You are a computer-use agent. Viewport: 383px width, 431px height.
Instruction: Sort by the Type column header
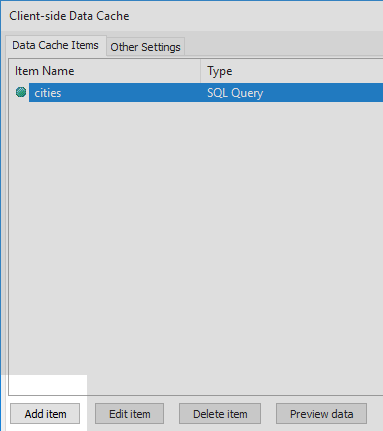point(292,71)
